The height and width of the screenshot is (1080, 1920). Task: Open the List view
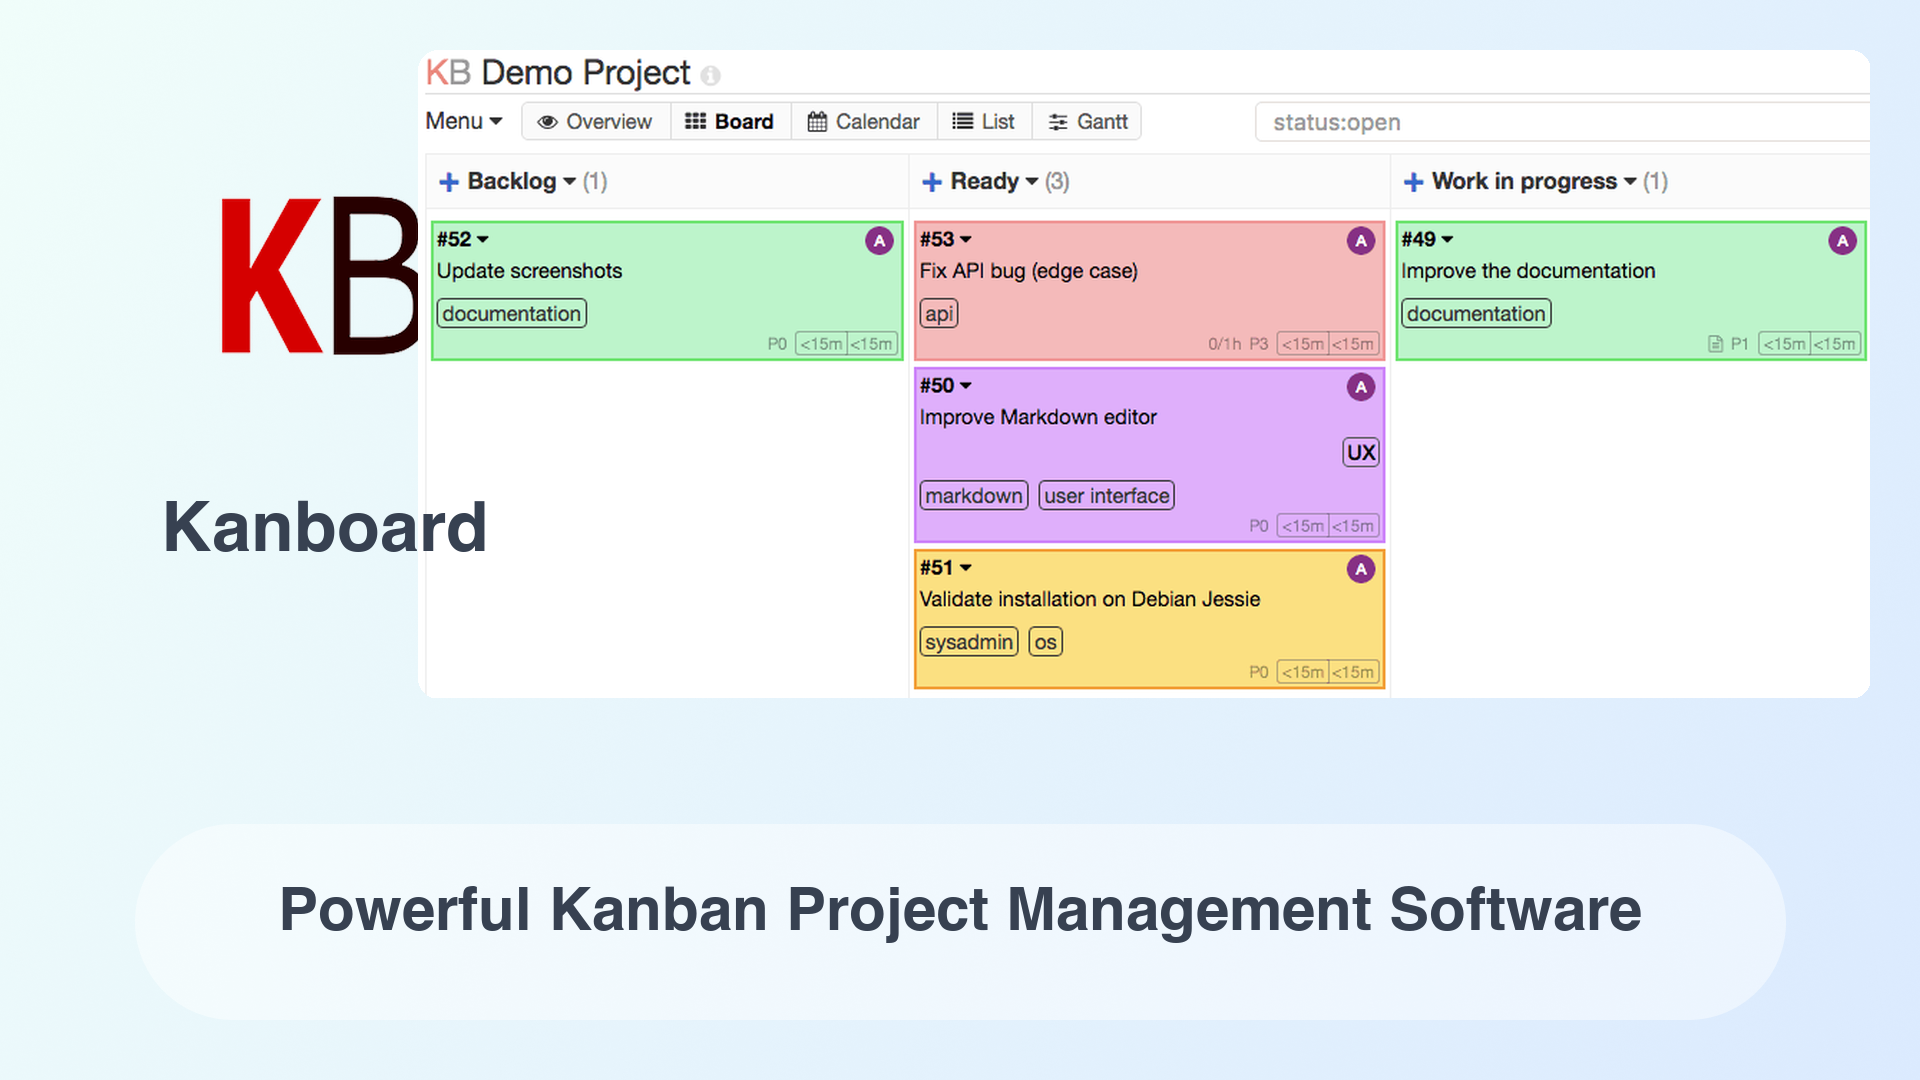click(984, 122)
